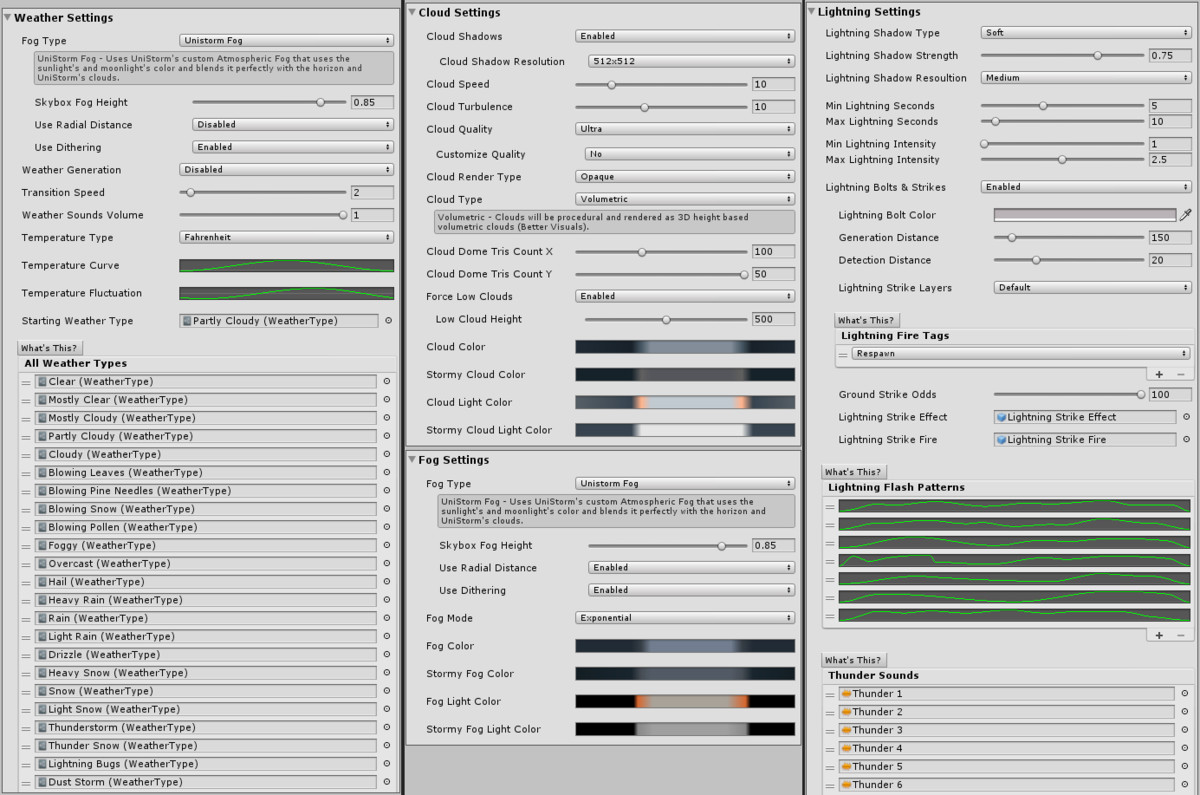Grab the drag handle of Hail weather type

pyautogui.click(x=26, y=582)
